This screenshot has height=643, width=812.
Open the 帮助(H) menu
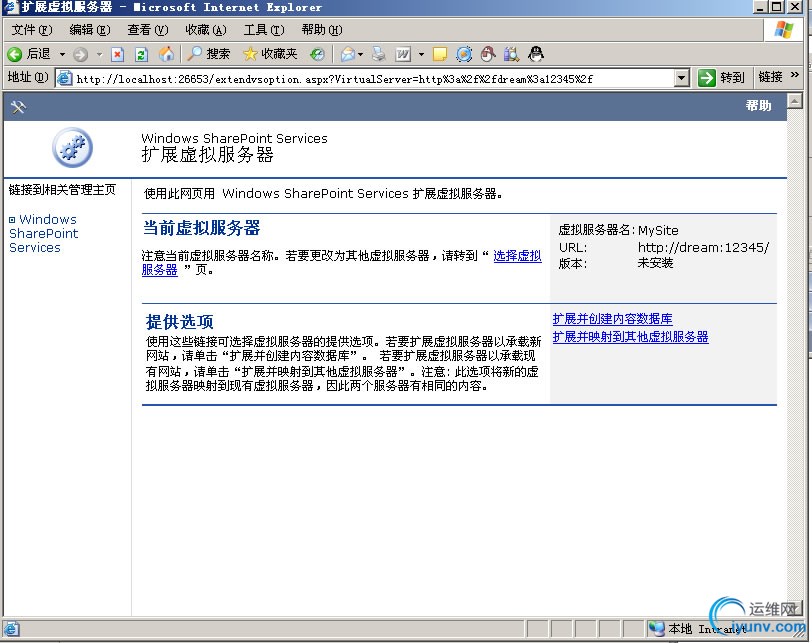tap(322, 30)
